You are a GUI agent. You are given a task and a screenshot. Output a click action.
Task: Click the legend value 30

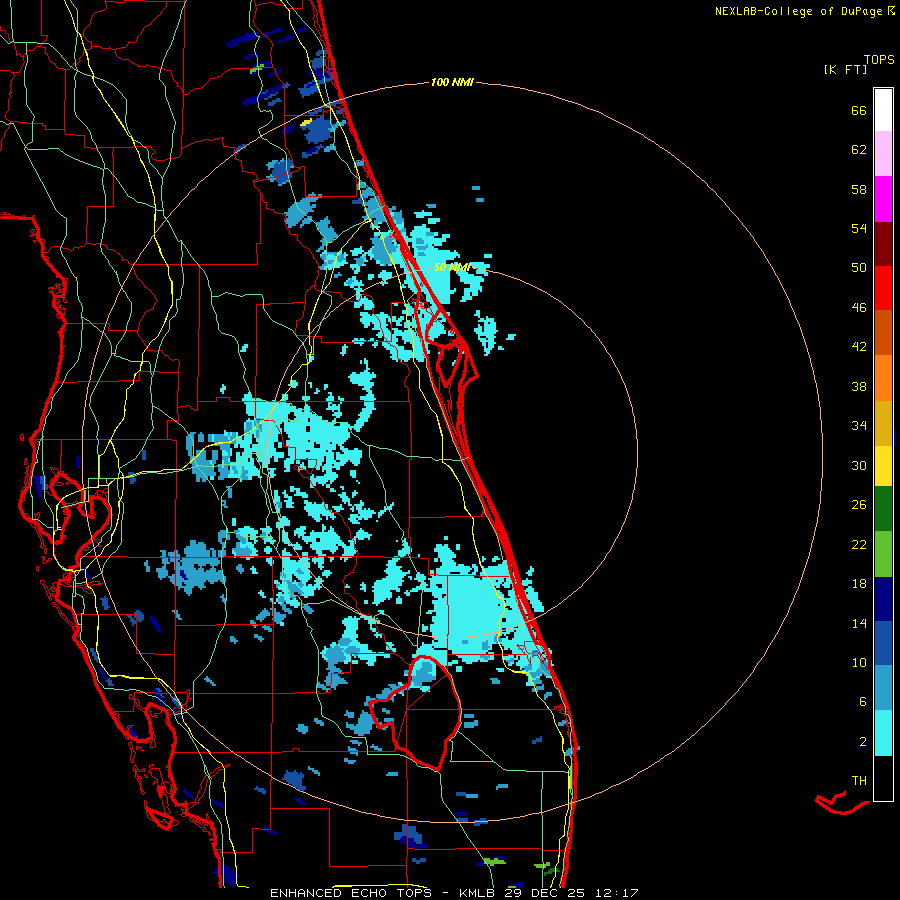pos(859,465)
